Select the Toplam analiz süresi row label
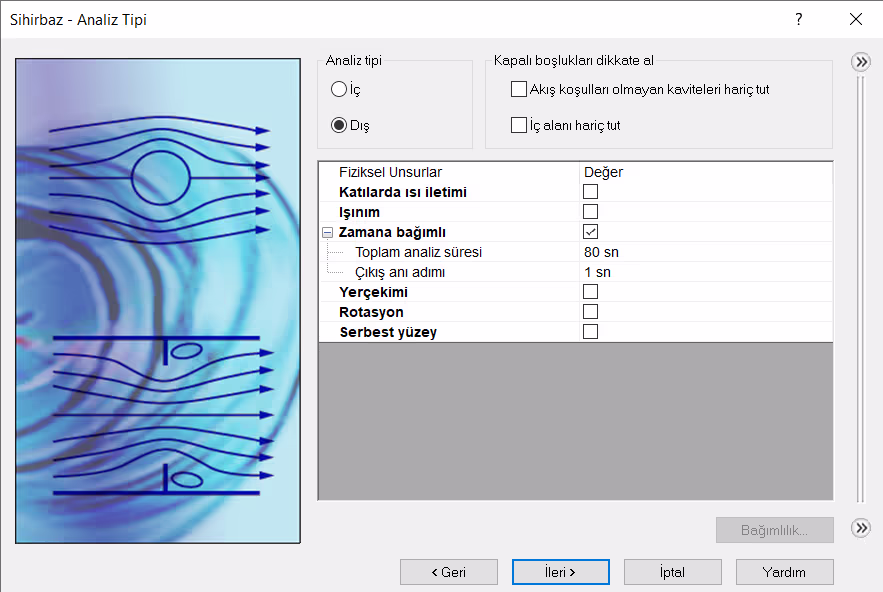The height and width of the screenshot is (592, 883). (x=418, y=252)
